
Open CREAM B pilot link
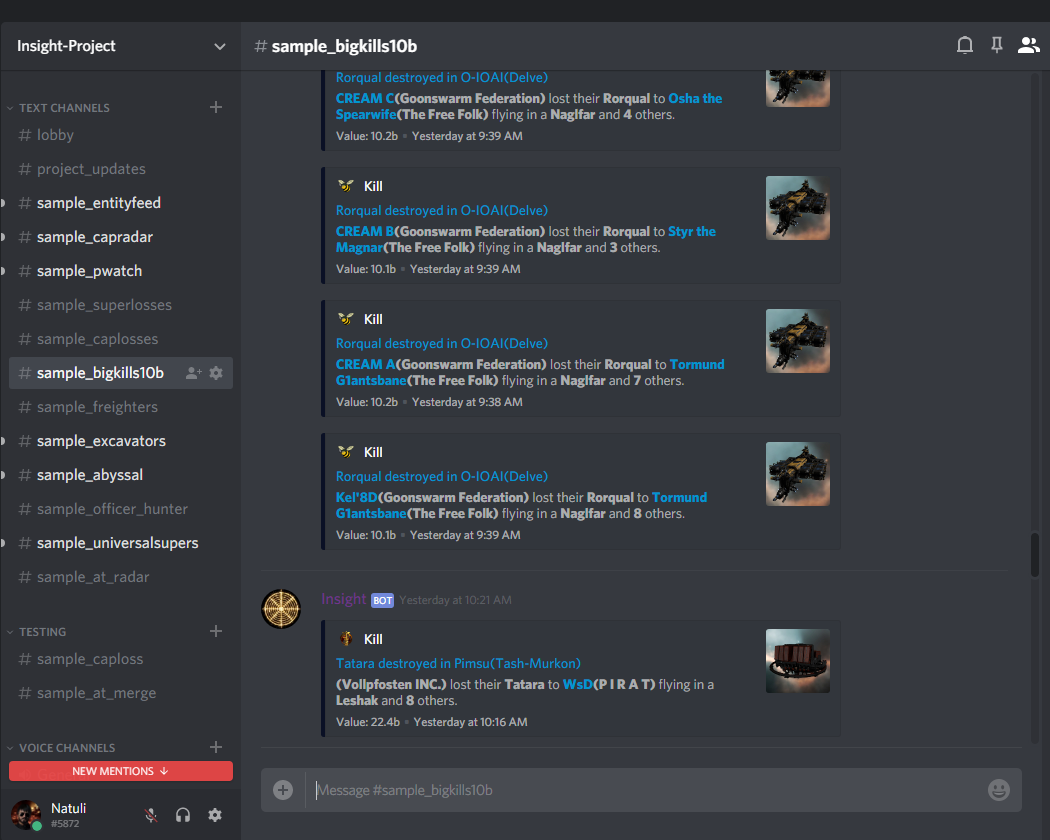point(365,231)
